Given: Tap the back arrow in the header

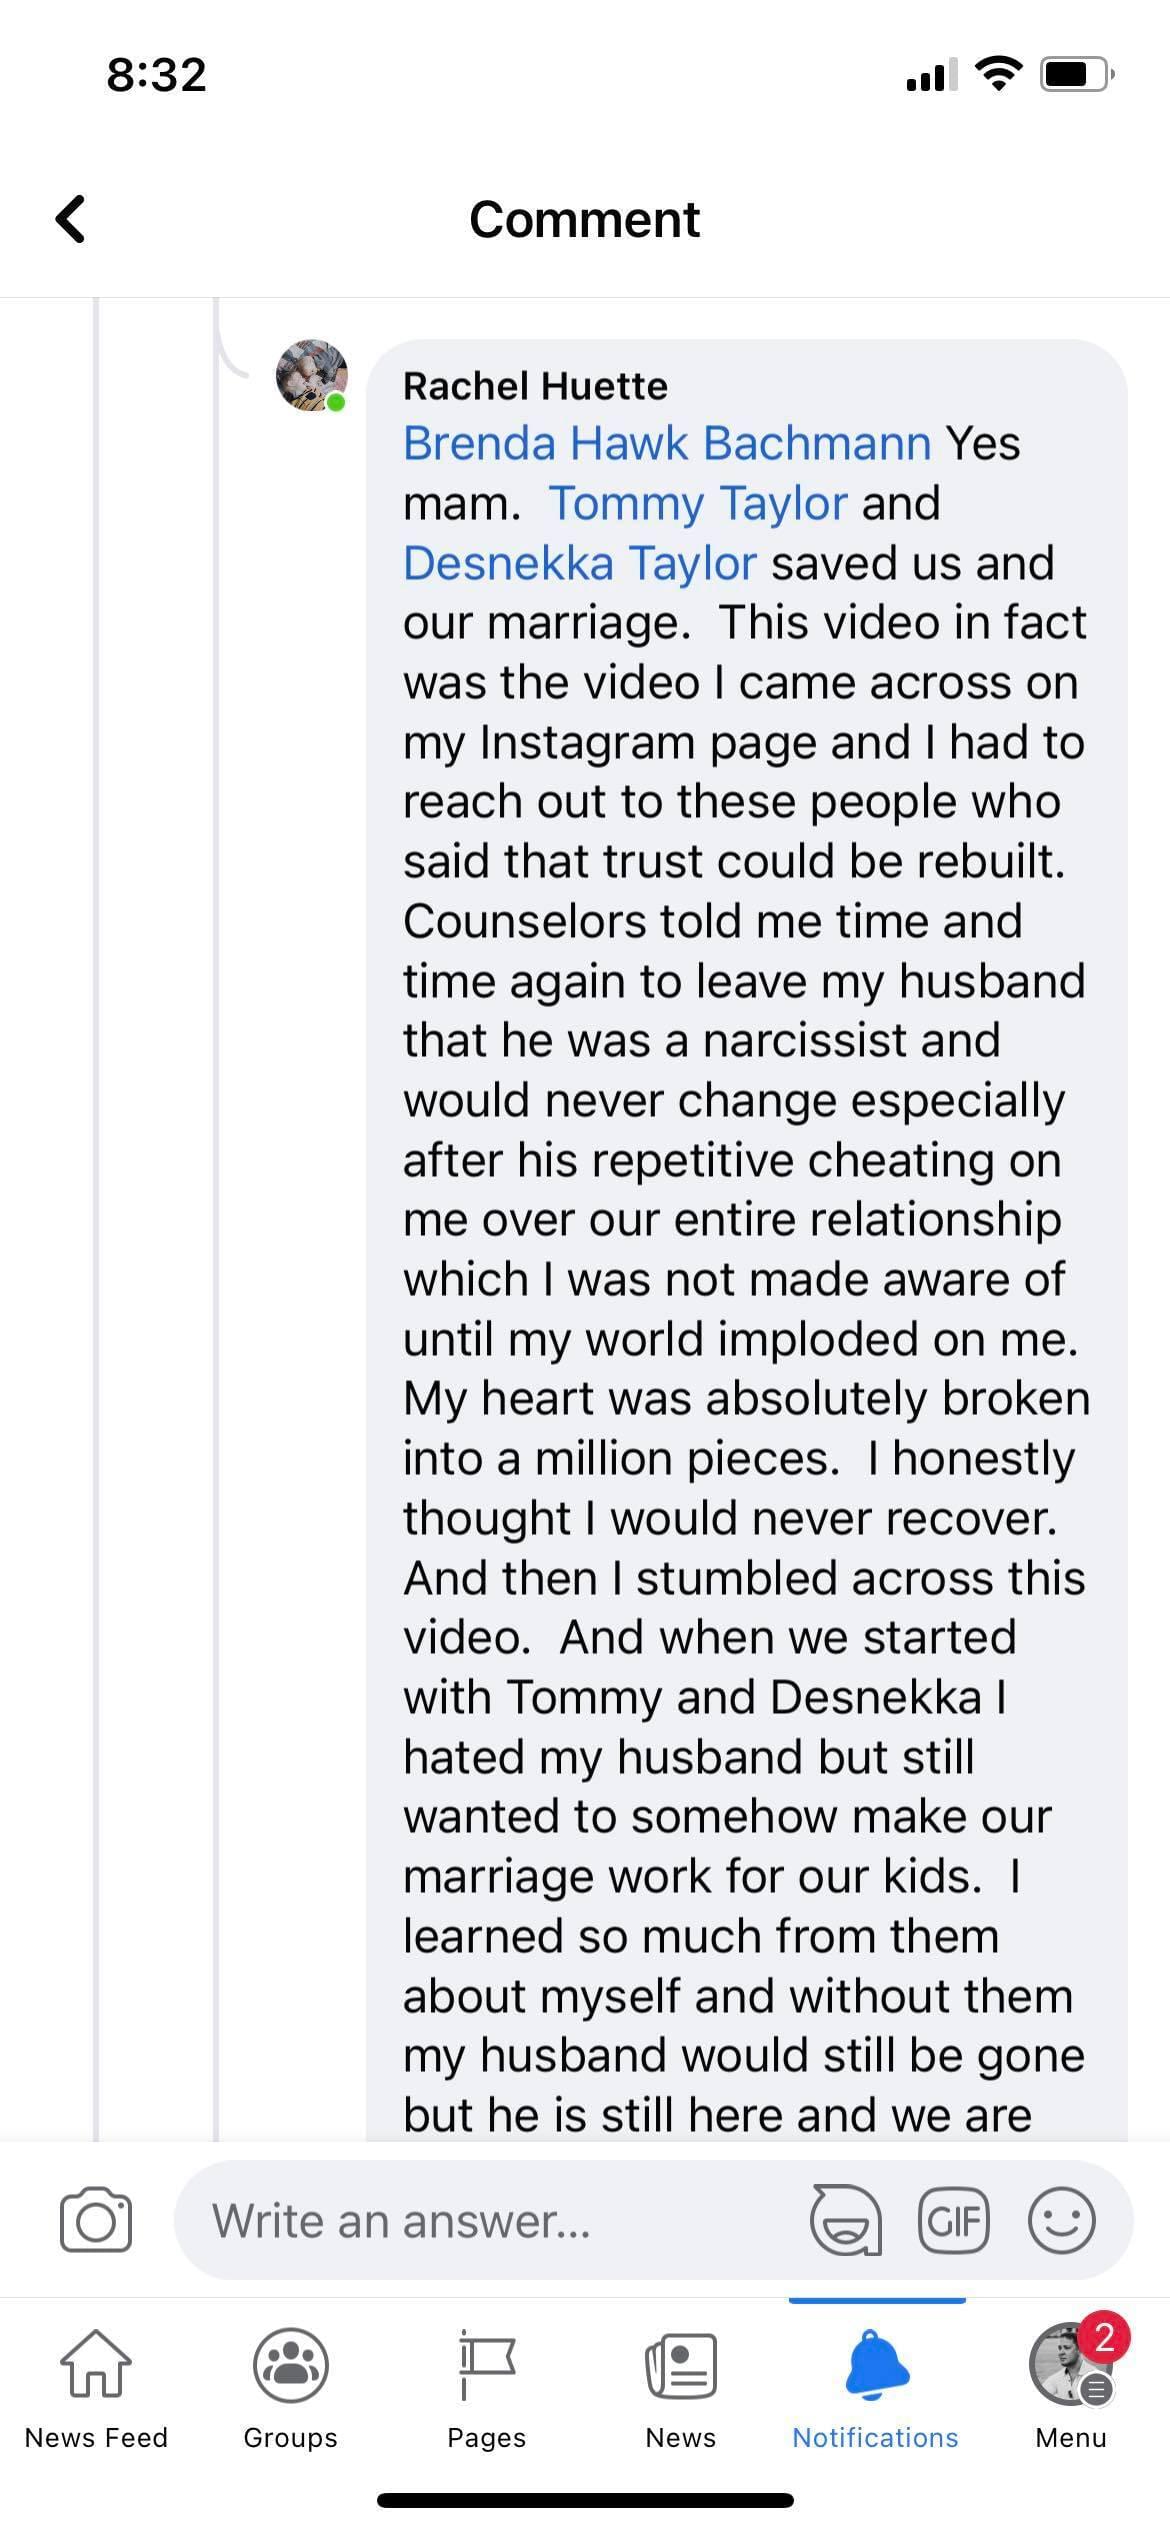Looking at the screenshot, I should point(70,219).
